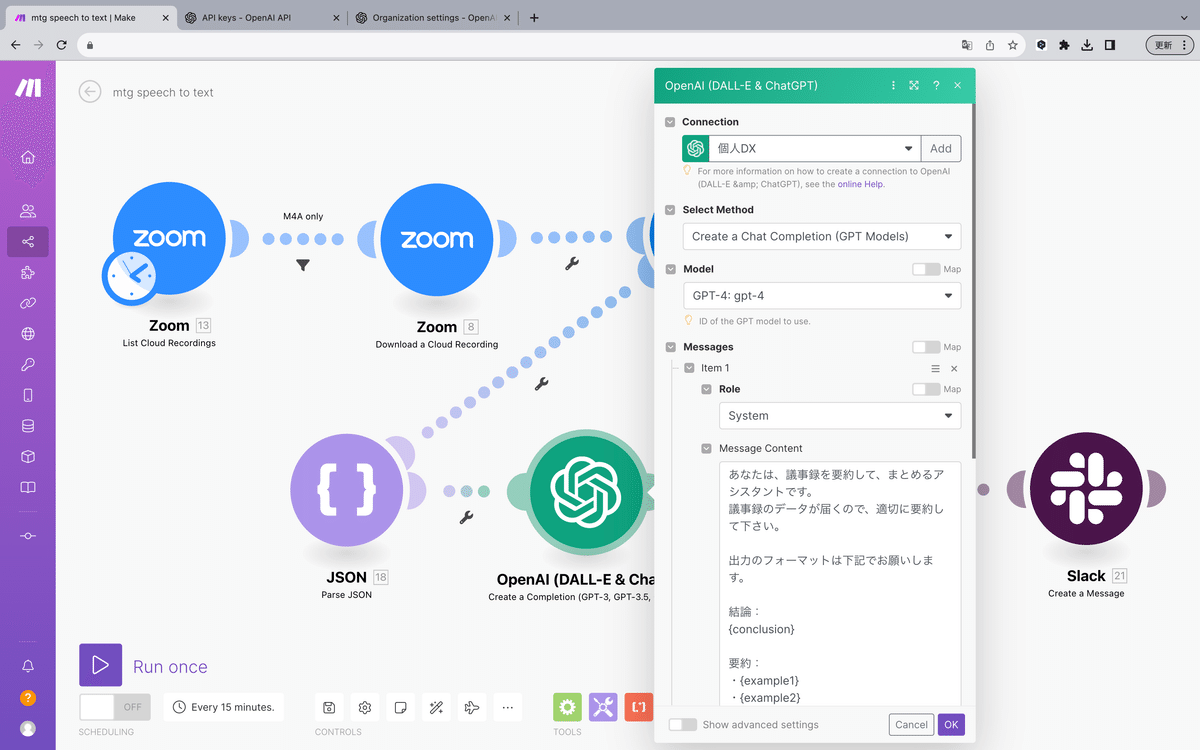Open the Scenarios share icon in sidebar

[x=27, y=242]
